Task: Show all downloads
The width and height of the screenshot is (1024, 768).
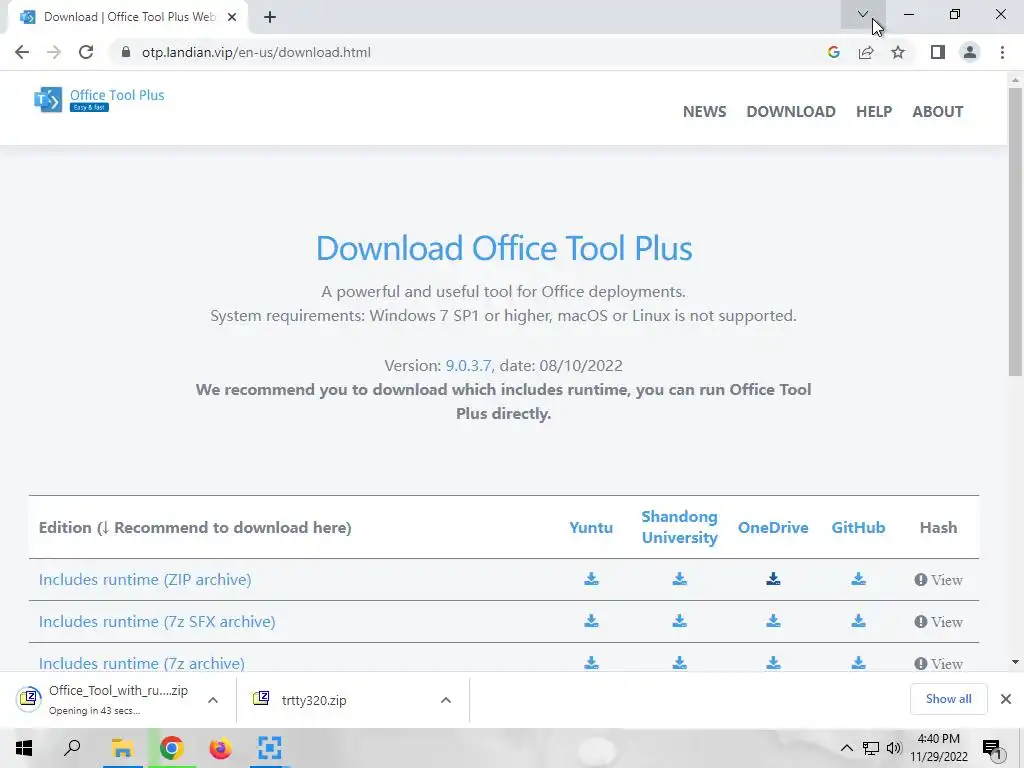Action: [x=948, y=699]
